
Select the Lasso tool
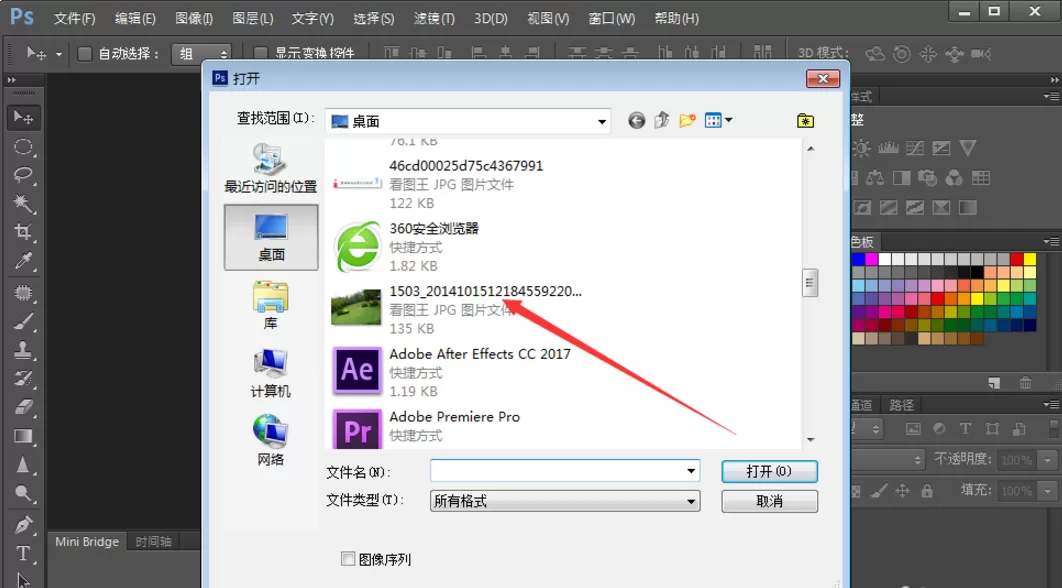tap(23, 175)
